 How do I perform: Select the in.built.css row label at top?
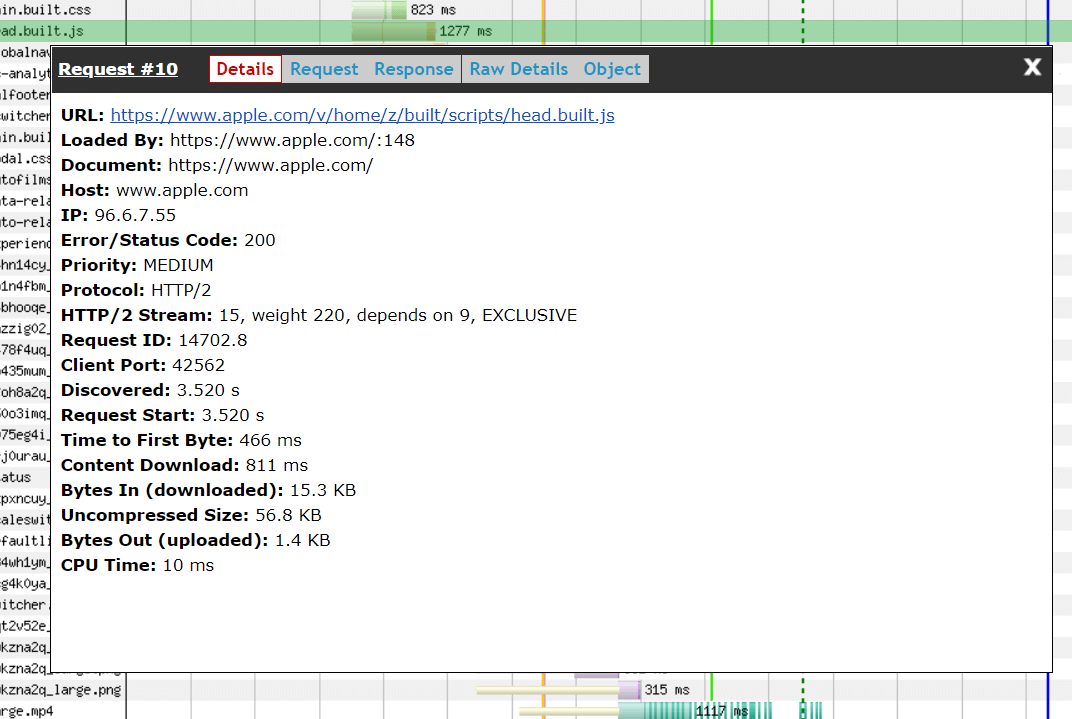click(45, 10)
